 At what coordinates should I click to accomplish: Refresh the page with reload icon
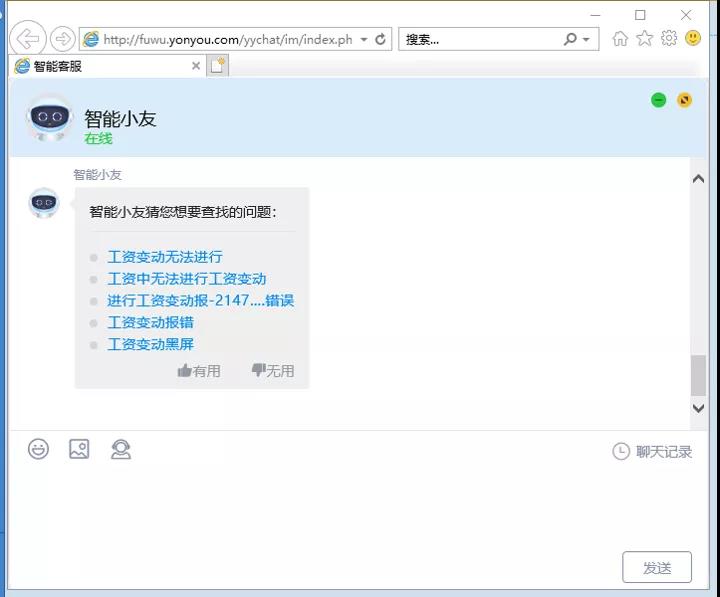pyautogui.click(x=380, y=39)
